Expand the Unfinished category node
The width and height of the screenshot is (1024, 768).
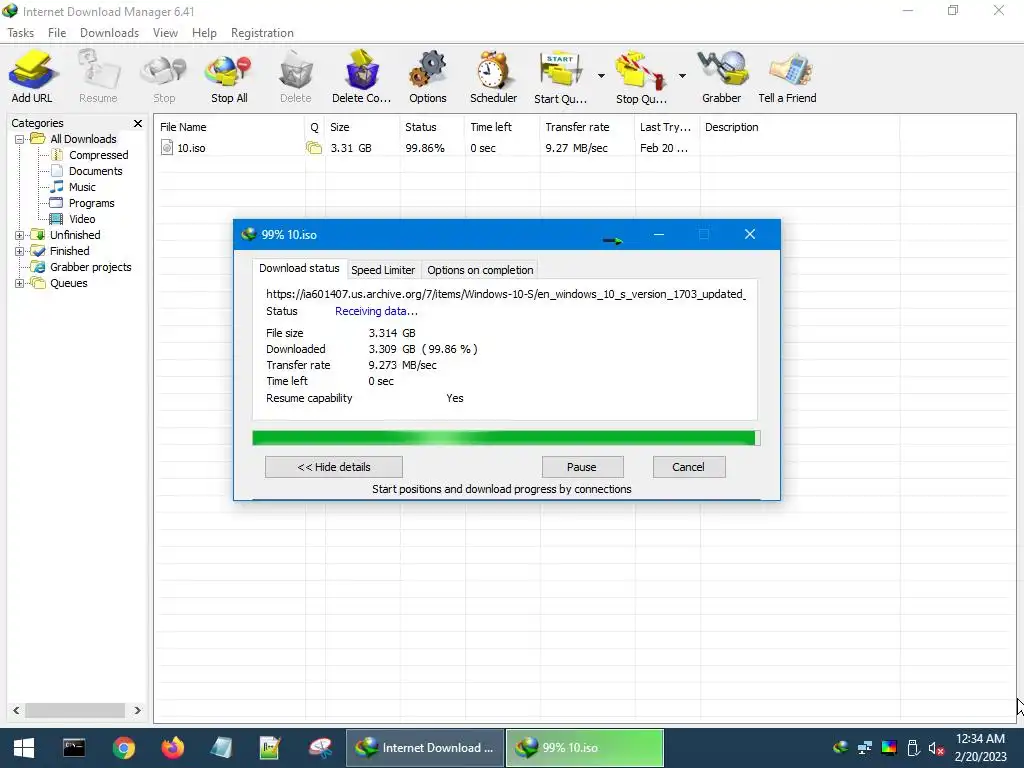19,235
